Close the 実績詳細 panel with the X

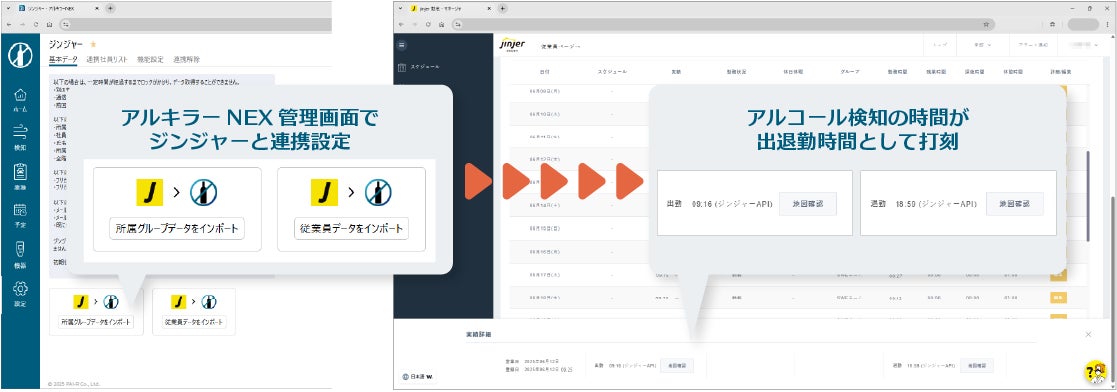(x=1088, y=334)
